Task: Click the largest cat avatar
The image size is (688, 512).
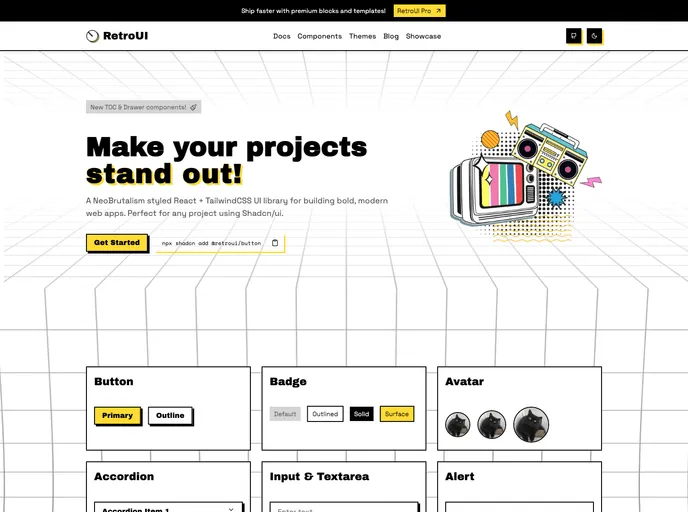Action: point(531,425)
